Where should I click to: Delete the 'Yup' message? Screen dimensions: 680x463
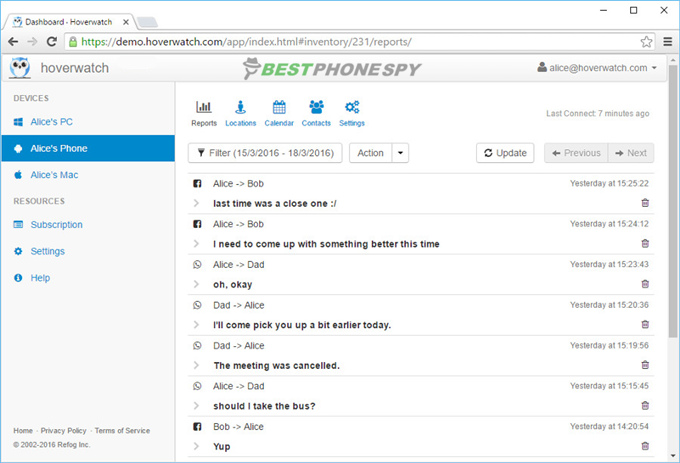[645, 446]
